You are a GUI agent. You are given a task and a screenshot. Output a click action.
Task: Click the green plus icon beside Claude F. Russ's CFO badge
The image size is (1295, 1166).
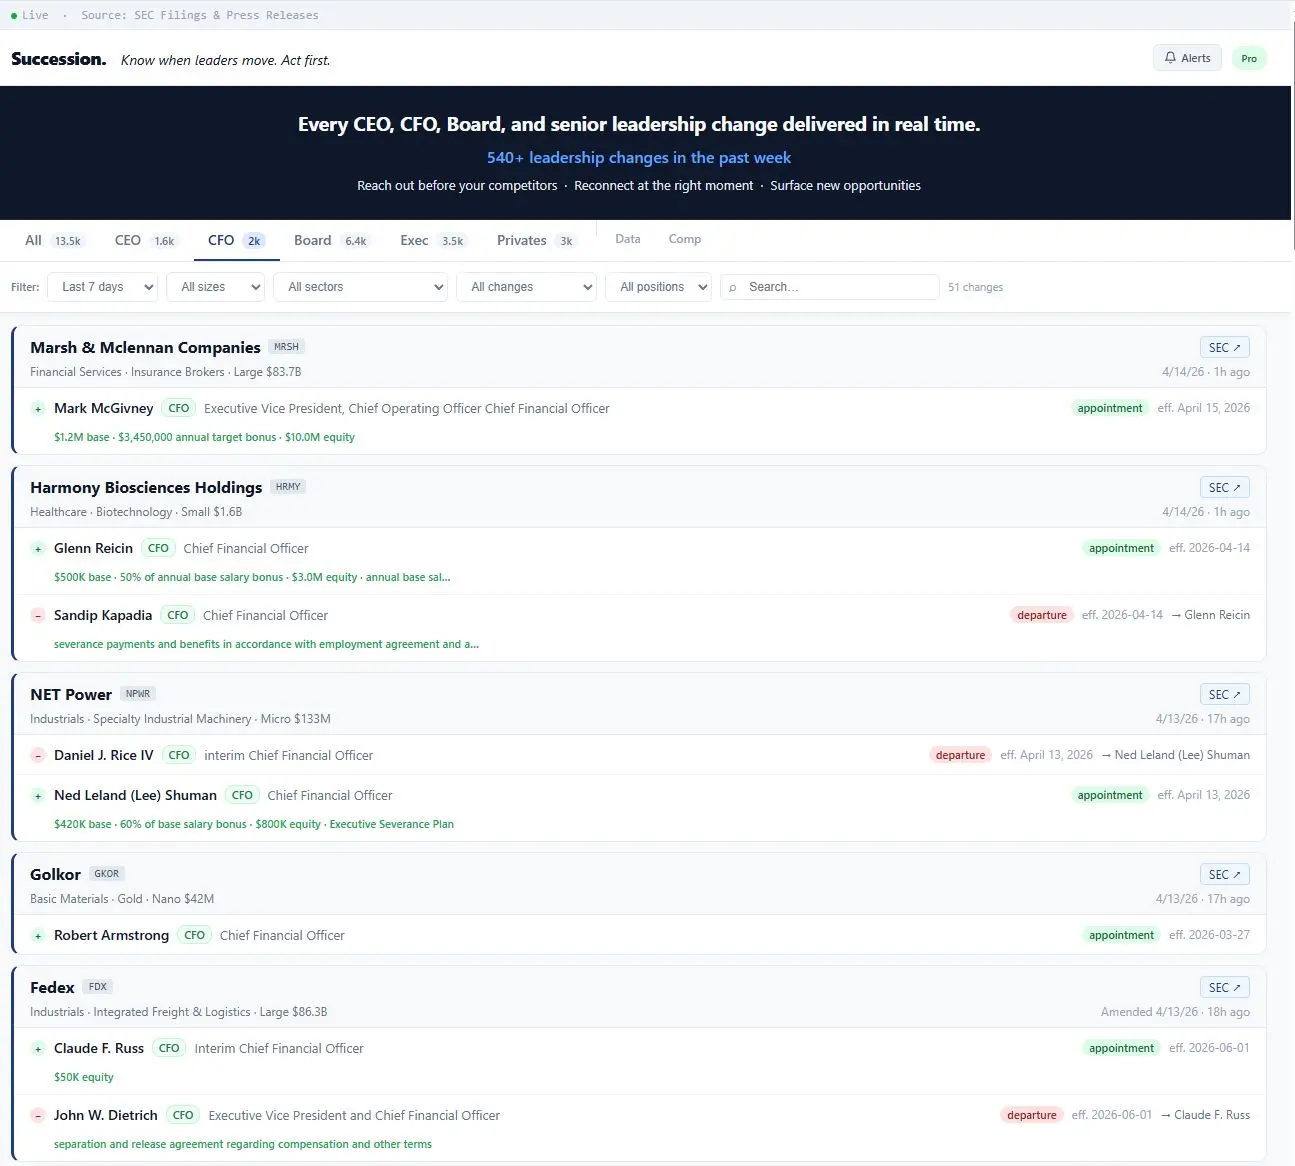point(38,1049)
